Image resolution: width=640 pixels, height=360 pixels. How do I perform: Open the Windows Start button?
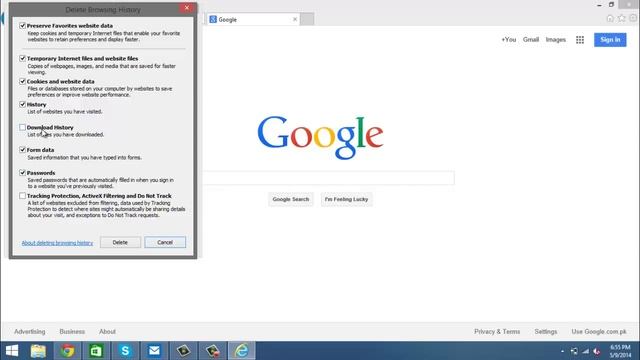pyautogui.click(x=12, y=351)
